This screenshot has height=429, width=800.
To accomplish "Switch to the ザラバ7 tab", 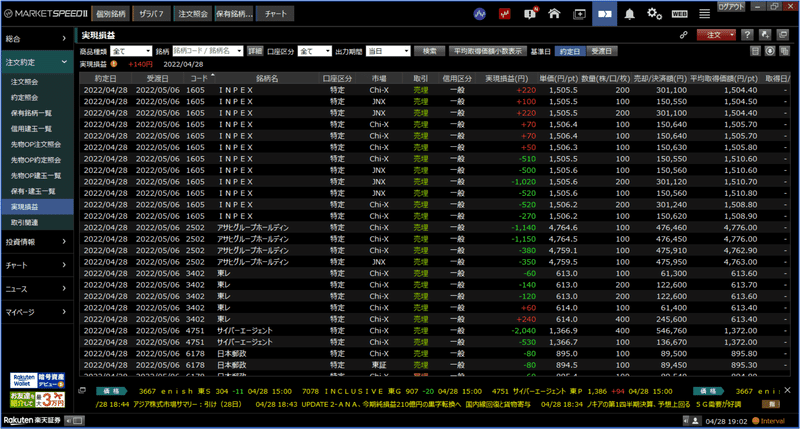I will [x=152, y=14].
